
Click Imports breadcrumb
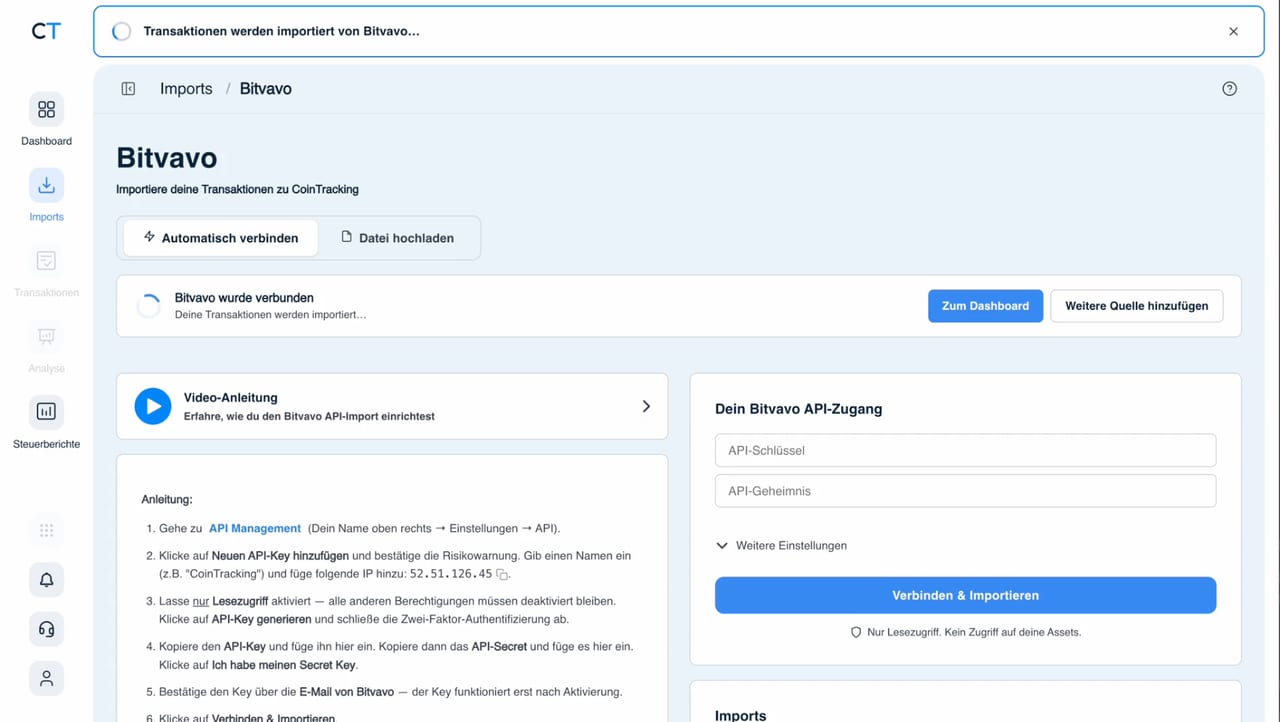coord(186,89)
